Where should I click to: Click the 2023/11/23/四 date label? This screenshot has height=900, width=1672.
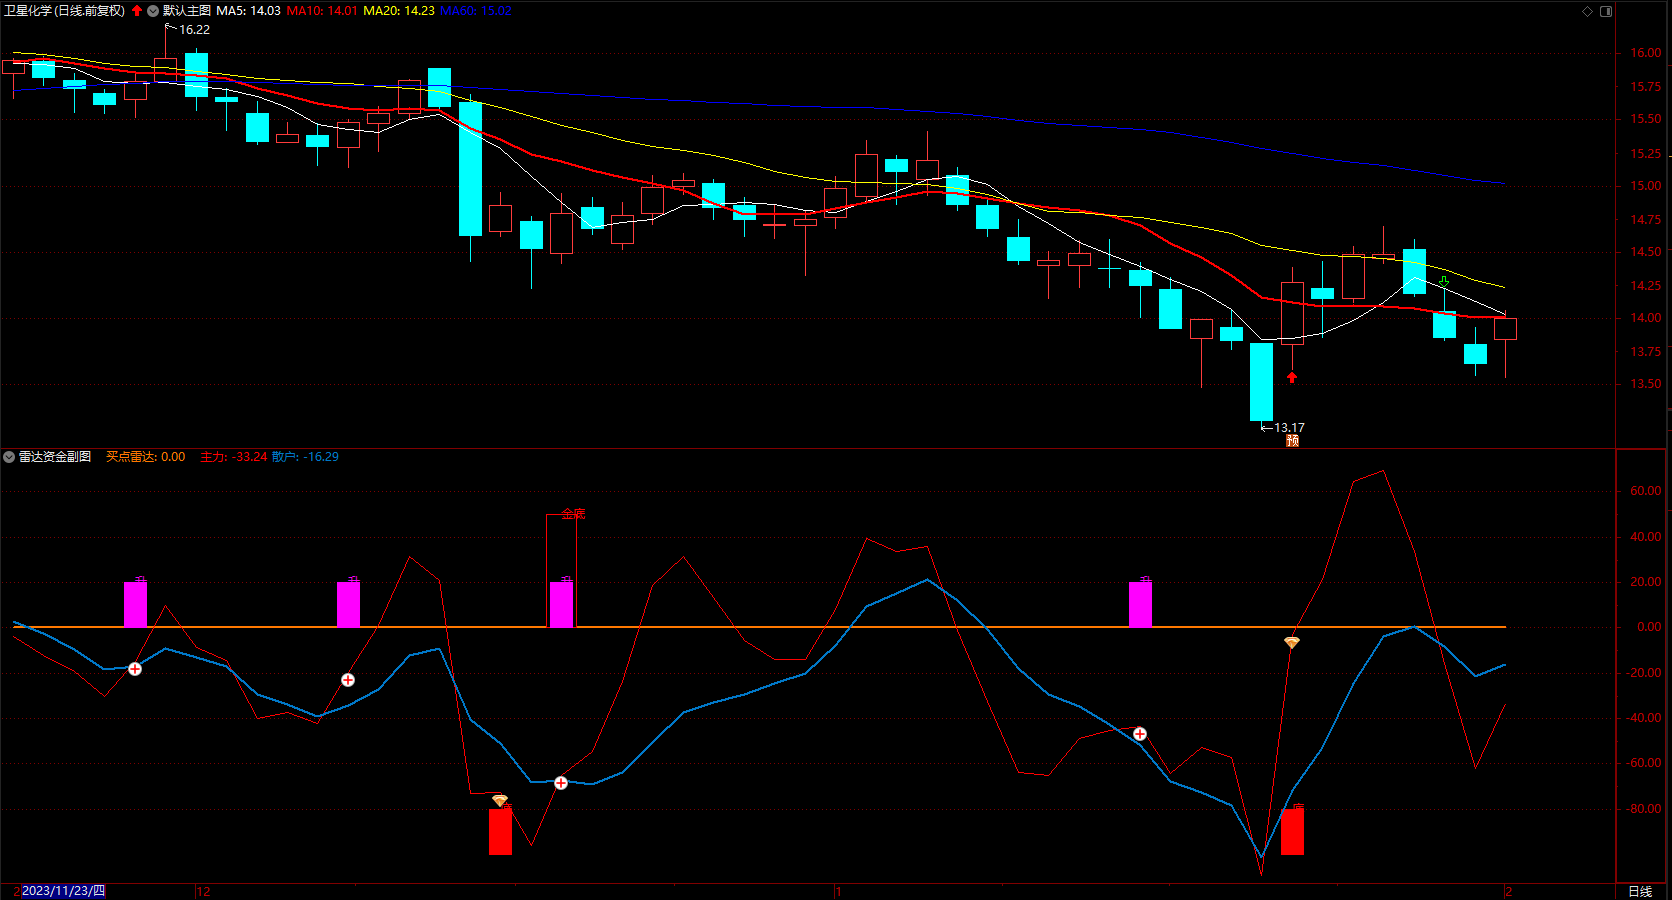pyautogui.click(x=63, y=891)
